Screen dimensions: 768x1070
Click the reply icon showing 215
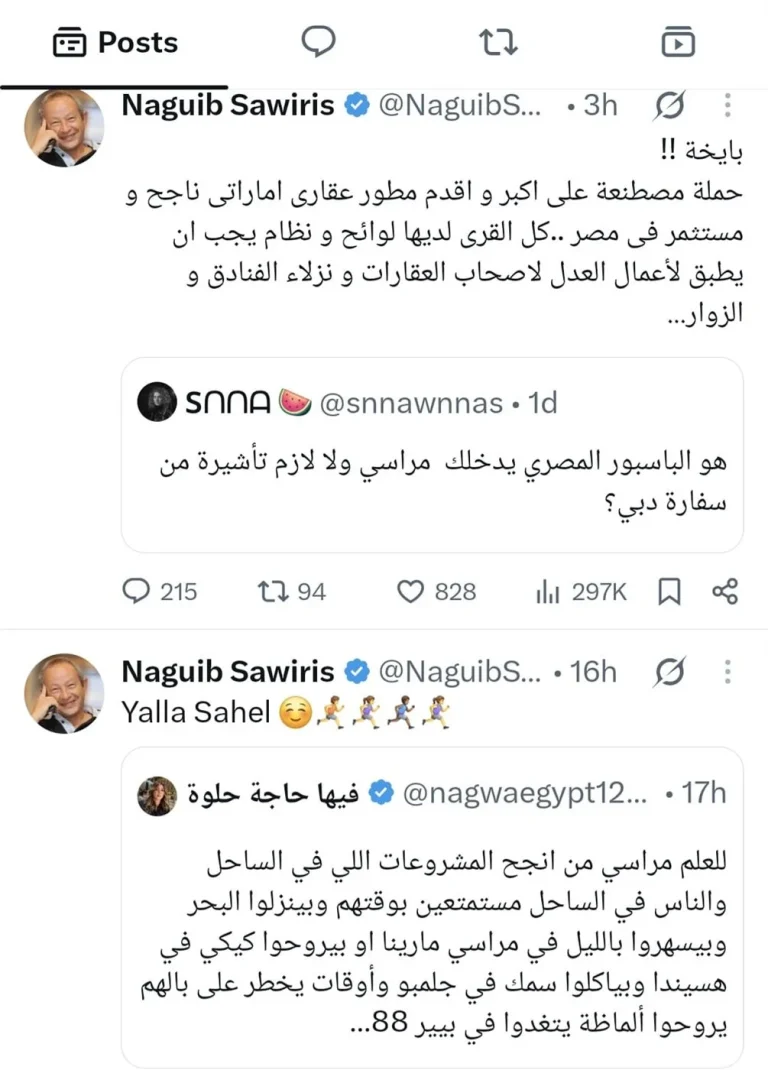[159, 591]
